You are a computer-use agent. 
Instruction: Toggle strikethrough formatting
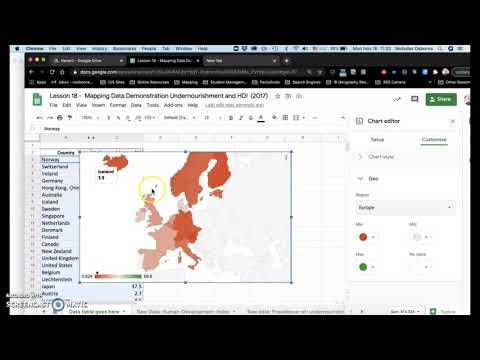[251, 118]
